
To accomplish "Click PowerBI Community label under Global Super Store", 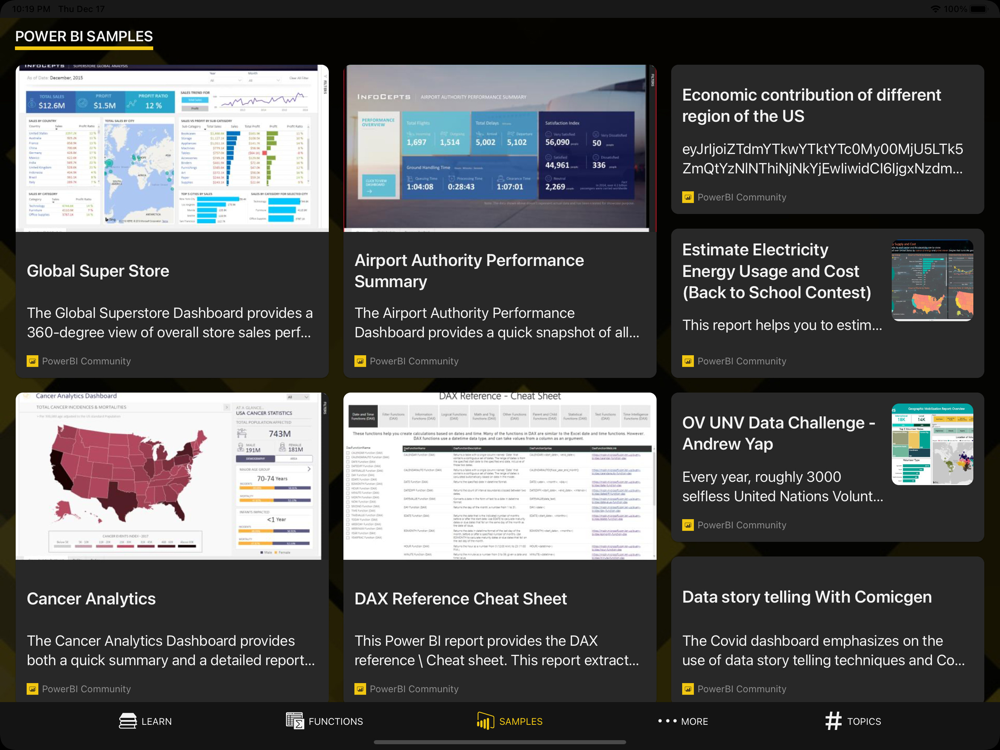I will coord(87,361).
